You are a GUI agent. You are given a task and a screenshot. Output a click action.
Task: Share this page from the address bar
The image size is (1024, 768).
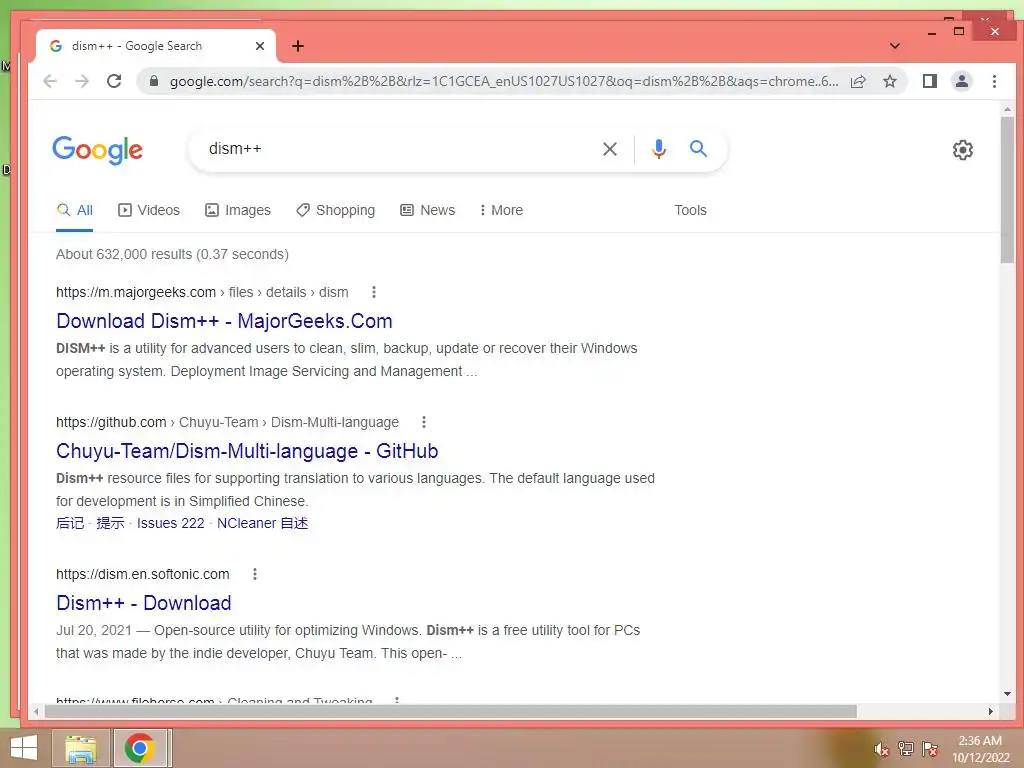pos(858,81)
